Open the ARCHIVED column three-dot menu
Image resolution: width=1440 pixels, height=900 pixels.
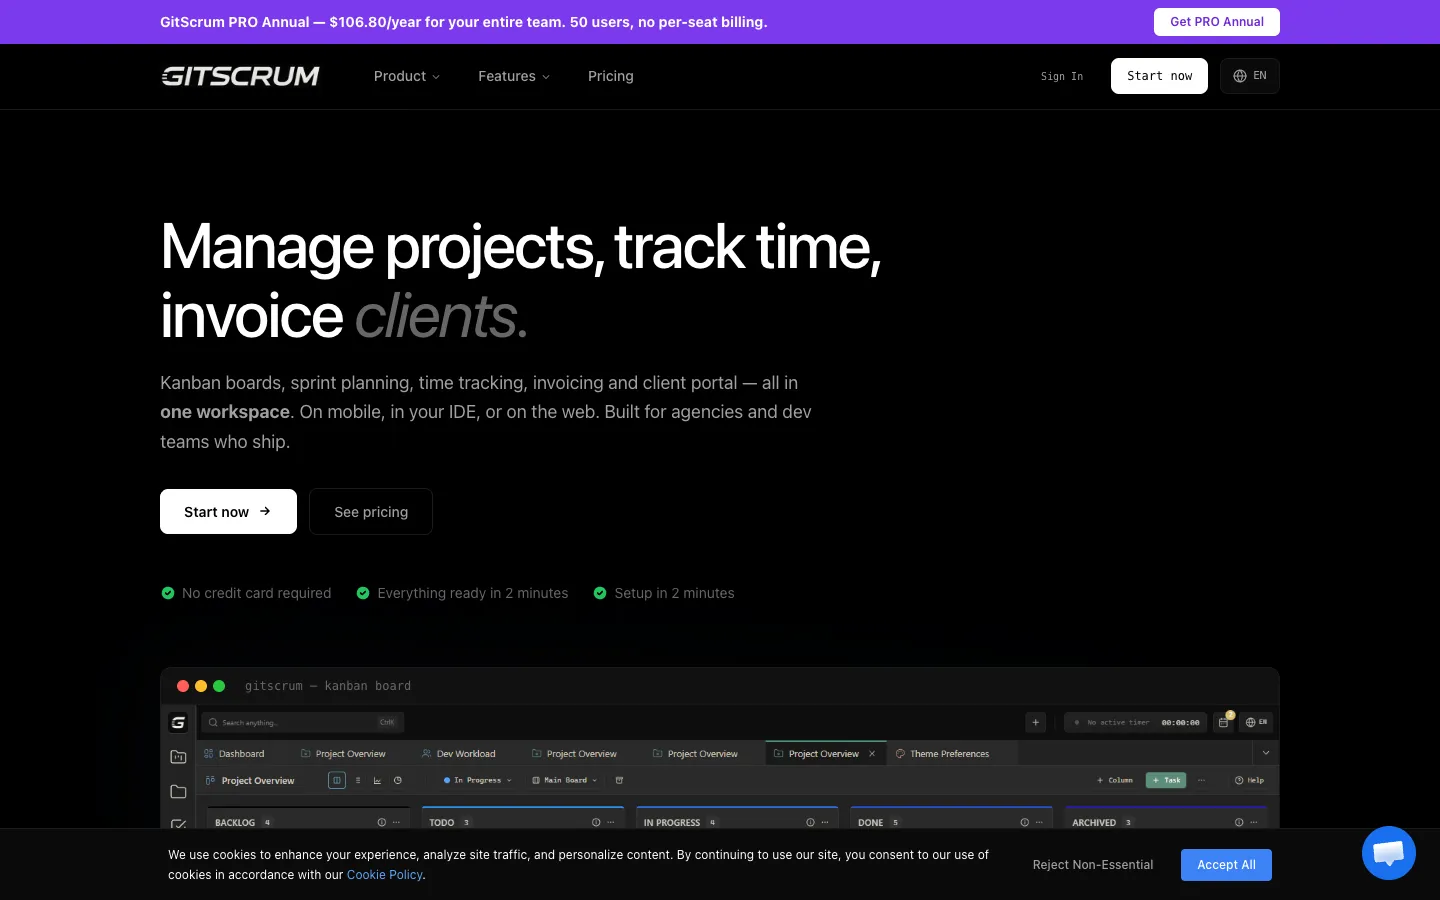(x=1254, y=822)
